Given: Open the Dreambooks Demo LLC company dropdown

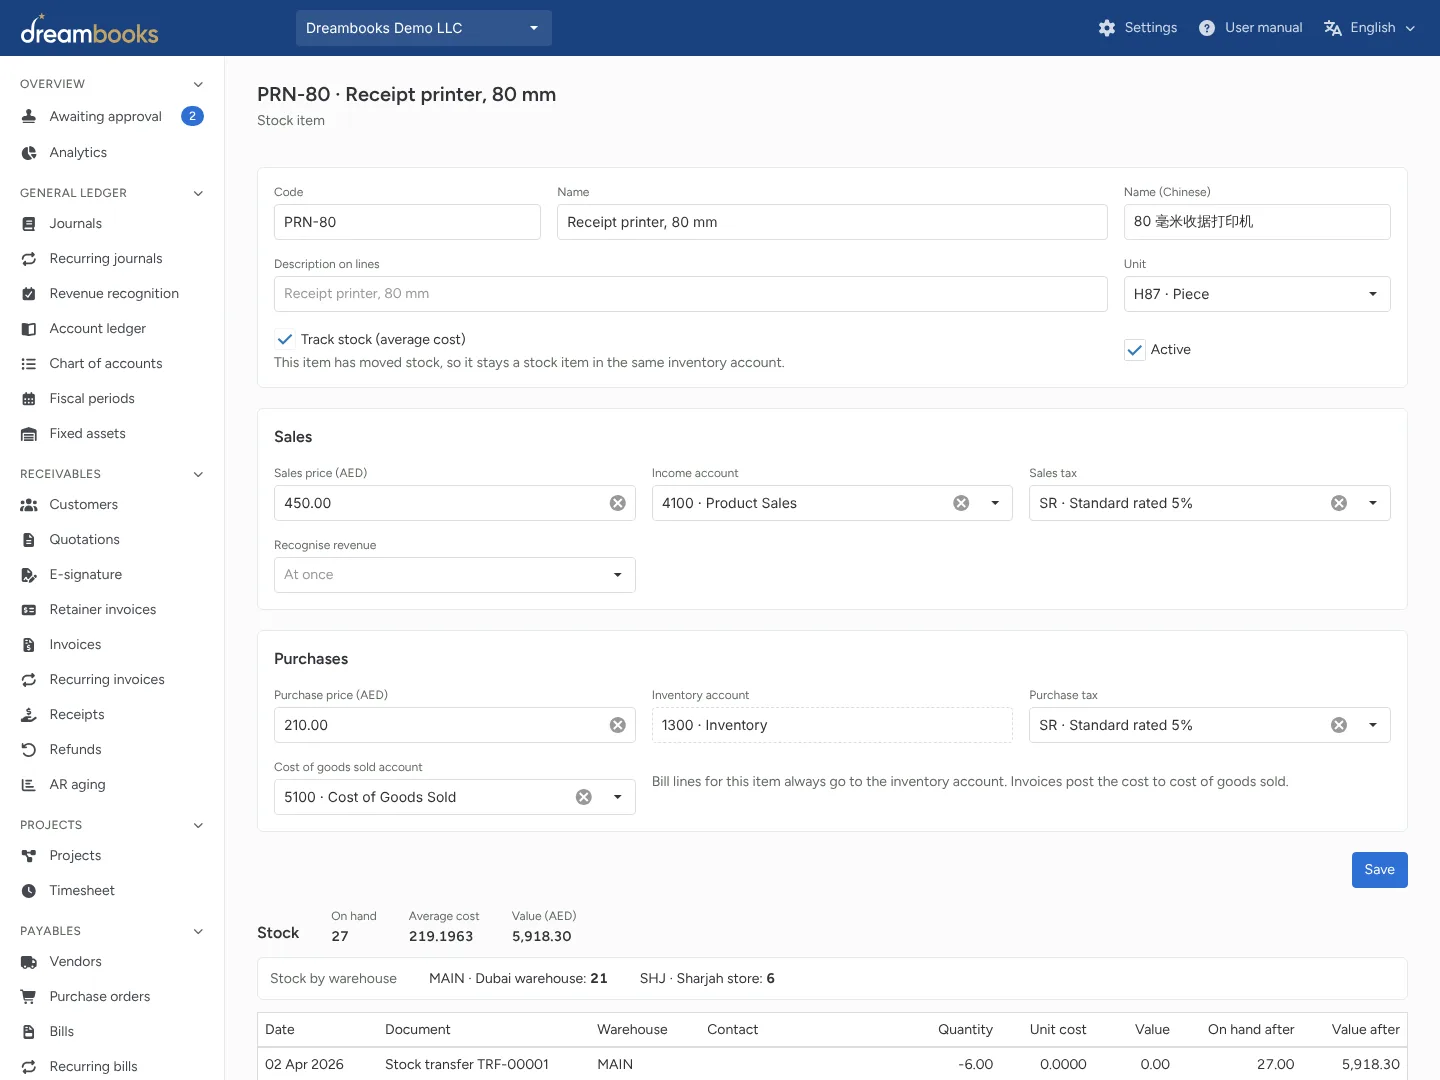Looking at the screenshot, I should coord(424,28).
